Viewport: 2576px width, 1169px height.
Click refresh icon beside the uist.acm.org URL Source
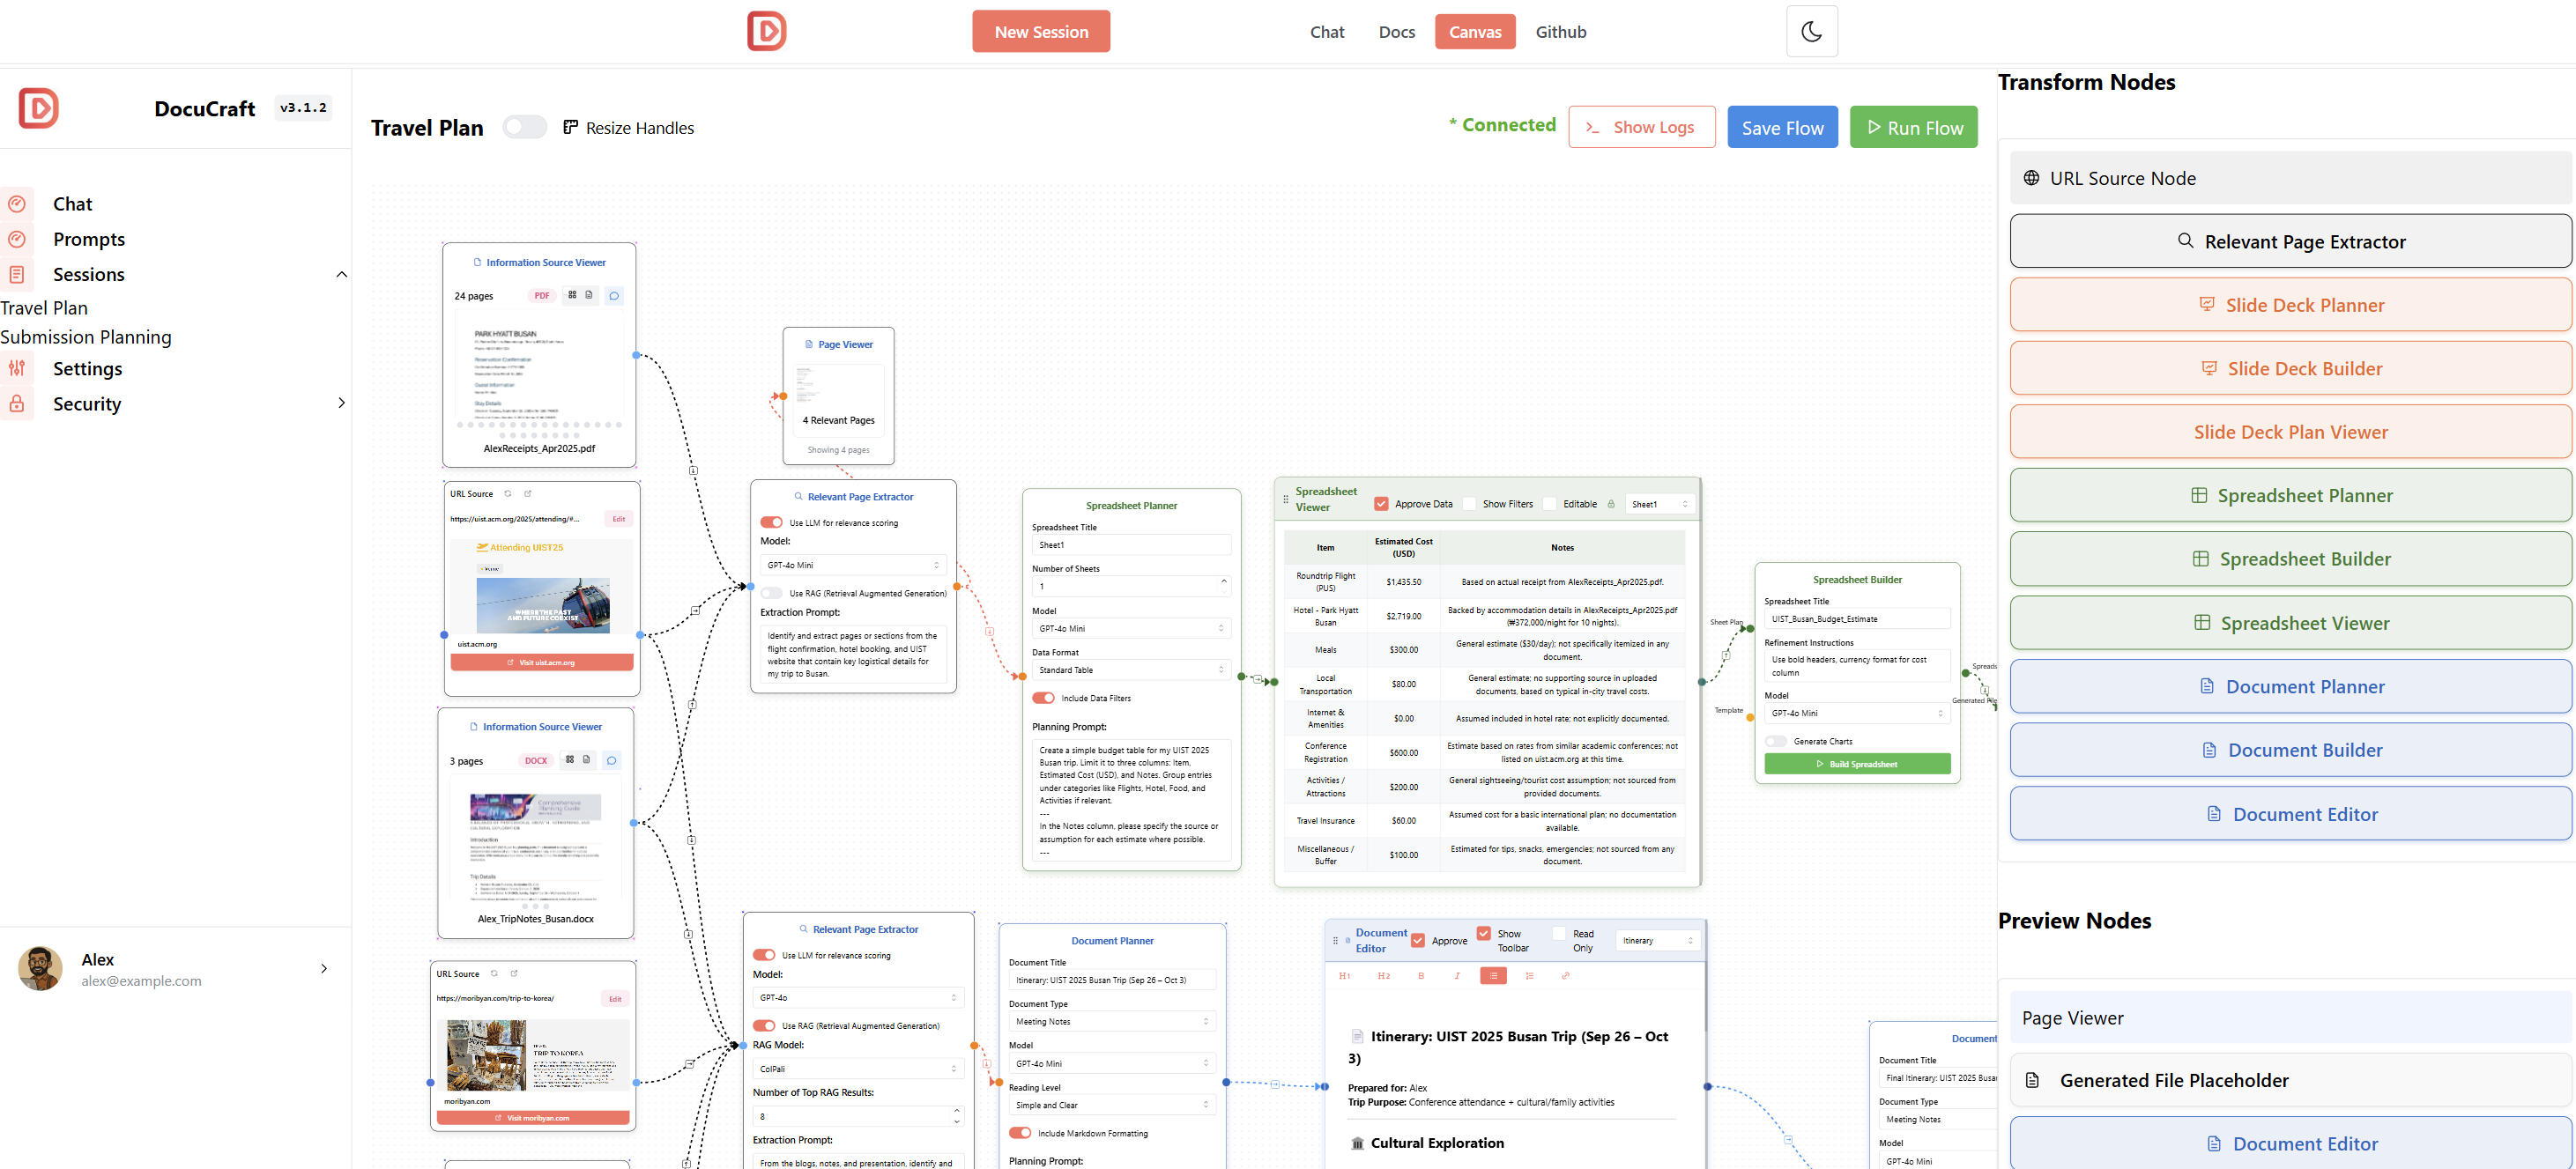508,494
